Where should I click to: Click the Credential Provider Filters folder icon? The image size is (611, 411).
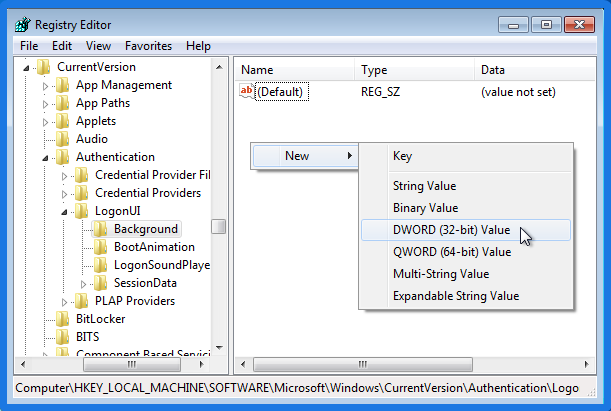(x=81, y=175)
